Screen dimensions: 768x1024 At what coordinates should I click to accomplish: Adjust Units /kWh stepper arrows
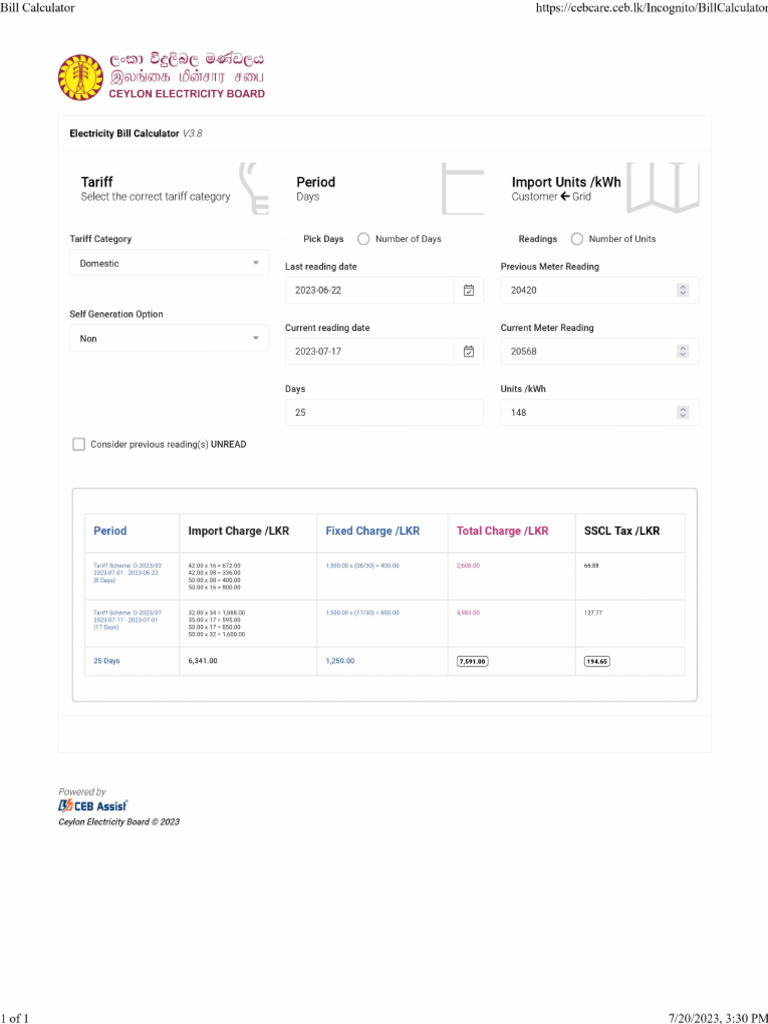(x=682, y=412)
